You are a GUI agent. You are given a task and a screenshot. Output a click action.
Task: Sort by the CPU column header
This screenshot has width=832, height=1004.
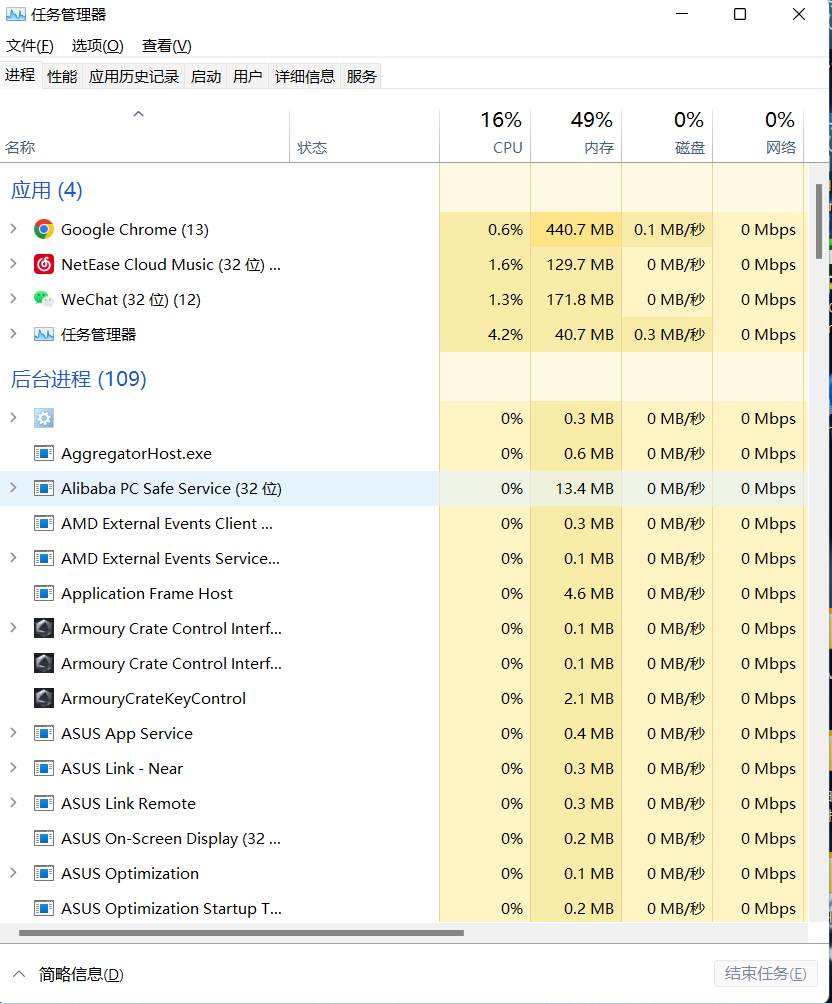(x=485, y=135)
